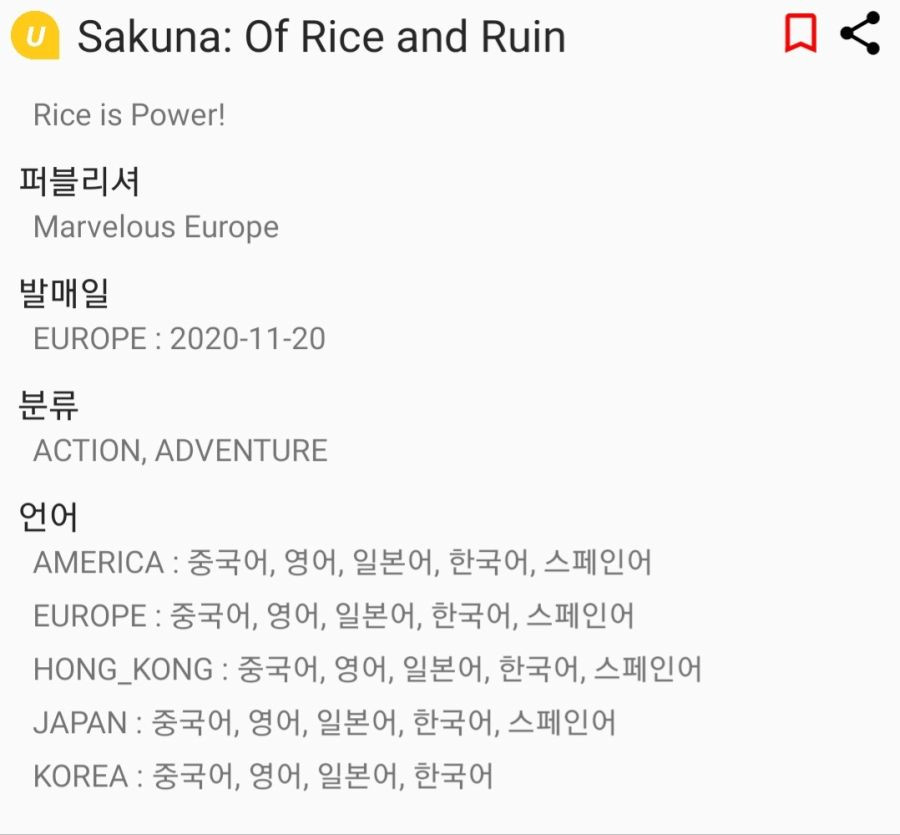Tap the 분류 section heading

[x=48, y=405]
